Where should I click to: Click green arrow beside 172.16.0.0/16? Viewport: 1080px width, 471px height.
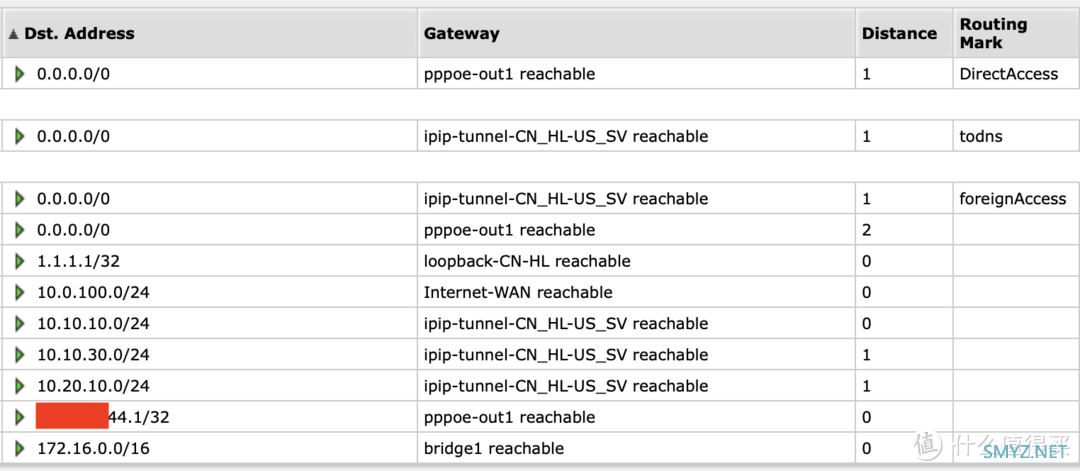[20, 448]
